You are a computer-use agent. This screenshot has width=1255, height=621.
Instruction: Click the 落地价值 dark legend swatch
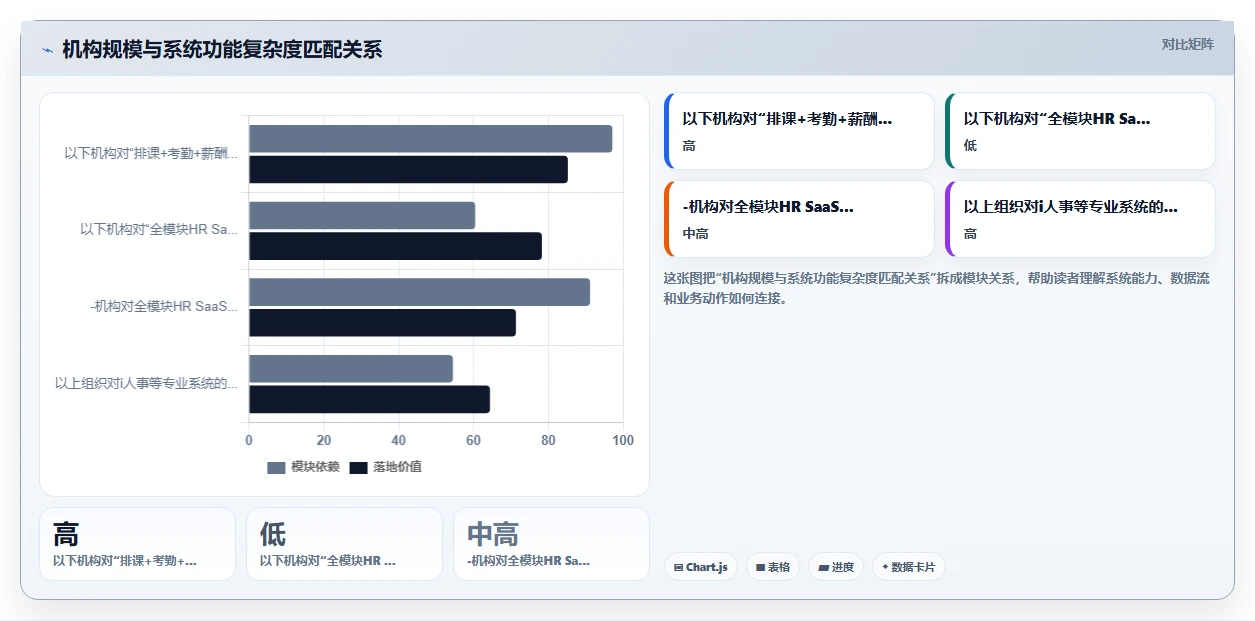tap(358, 467)
